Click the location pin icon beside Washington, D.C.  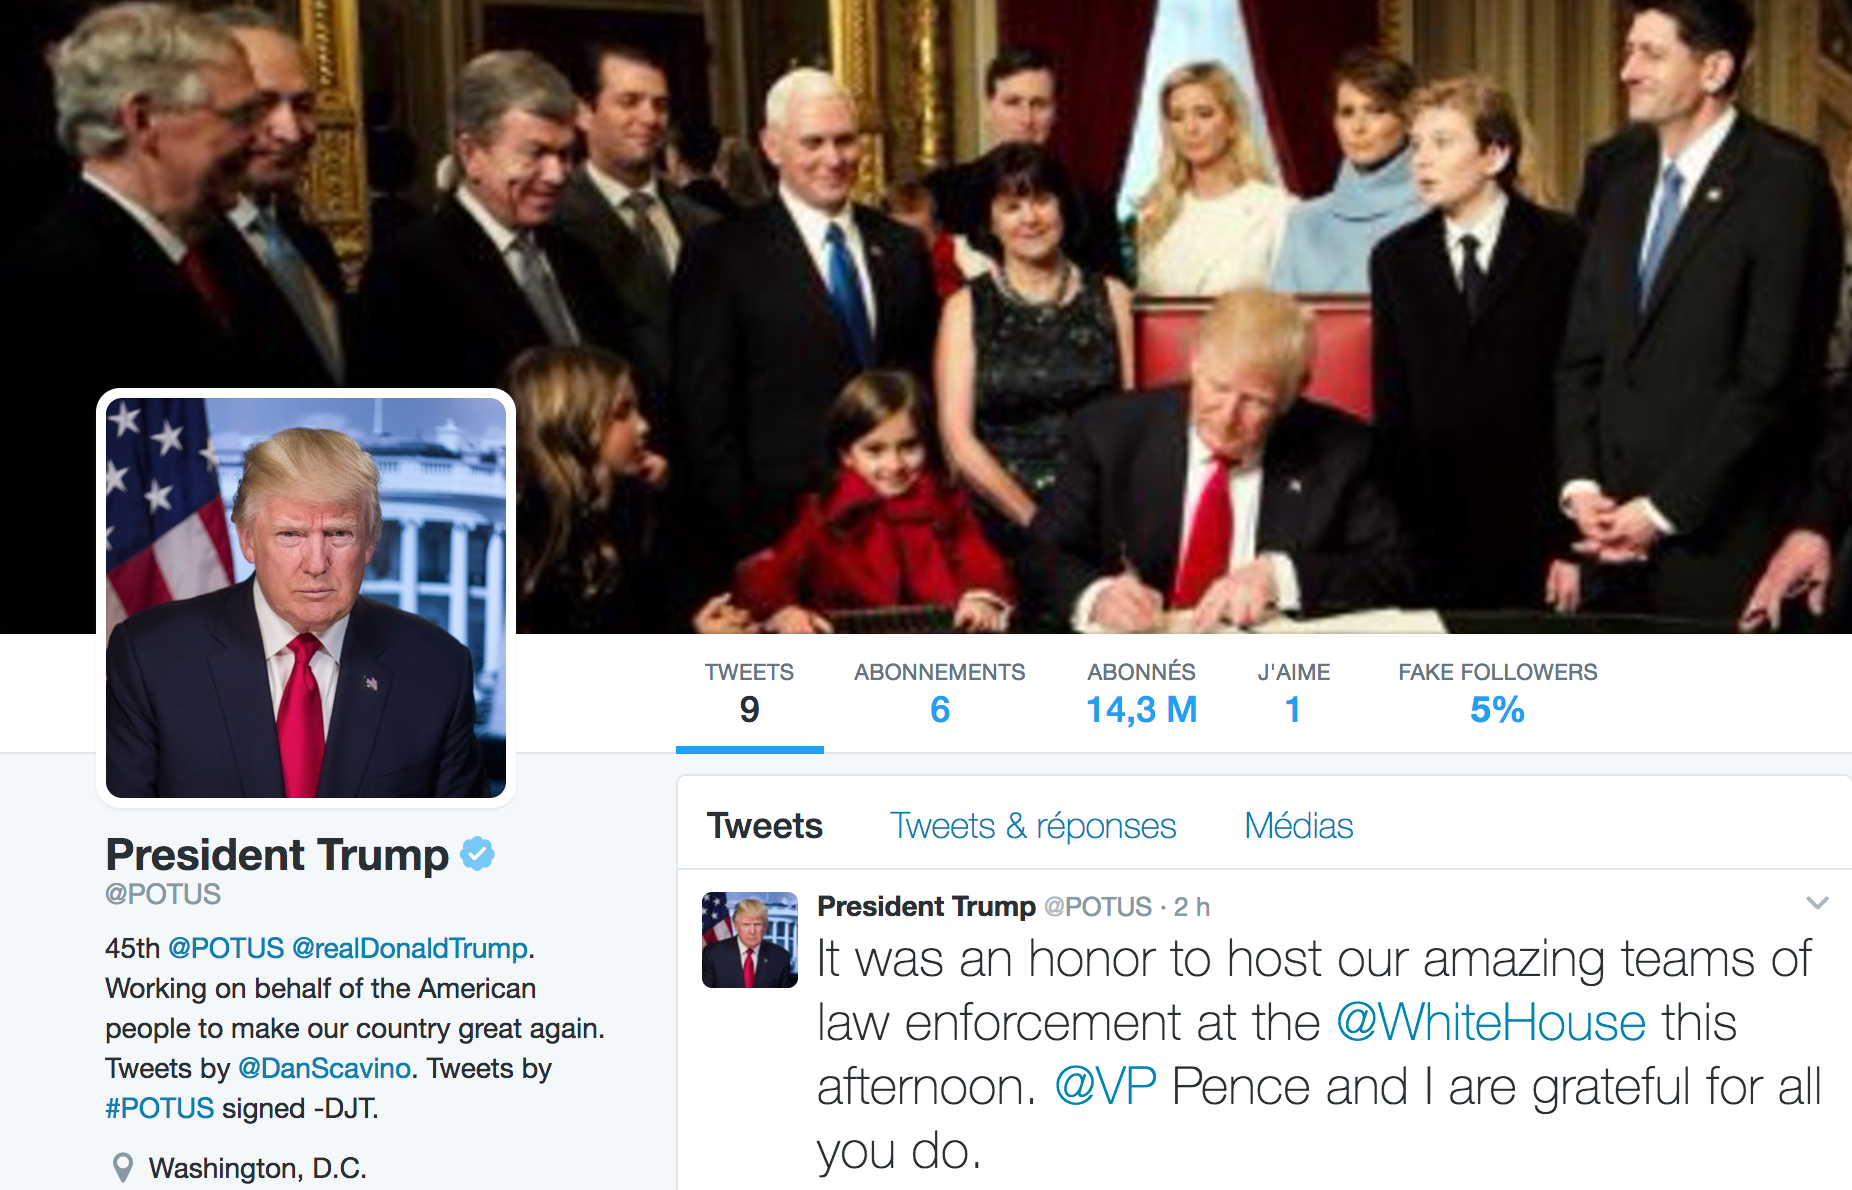click(x=123, y=1168)
